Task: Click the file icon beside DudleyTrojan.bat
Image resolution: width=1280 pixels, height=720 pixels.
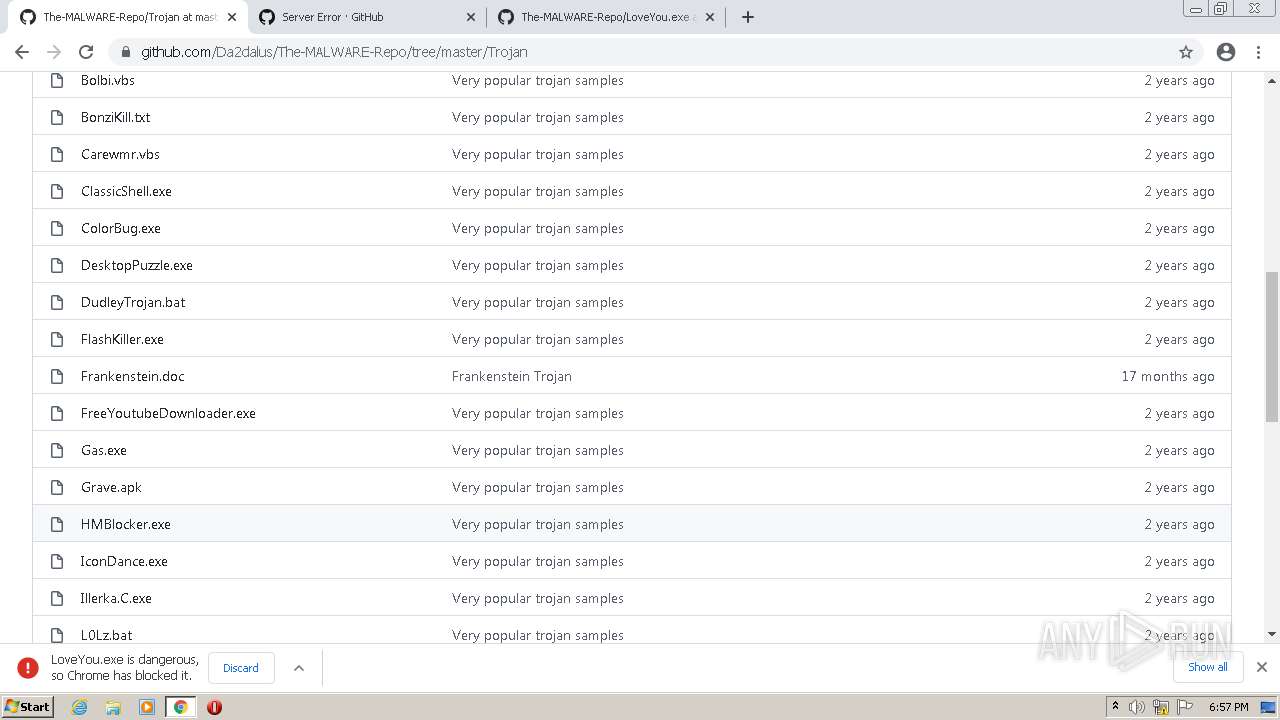Action: pyautogui.click(x=57, y=302)
